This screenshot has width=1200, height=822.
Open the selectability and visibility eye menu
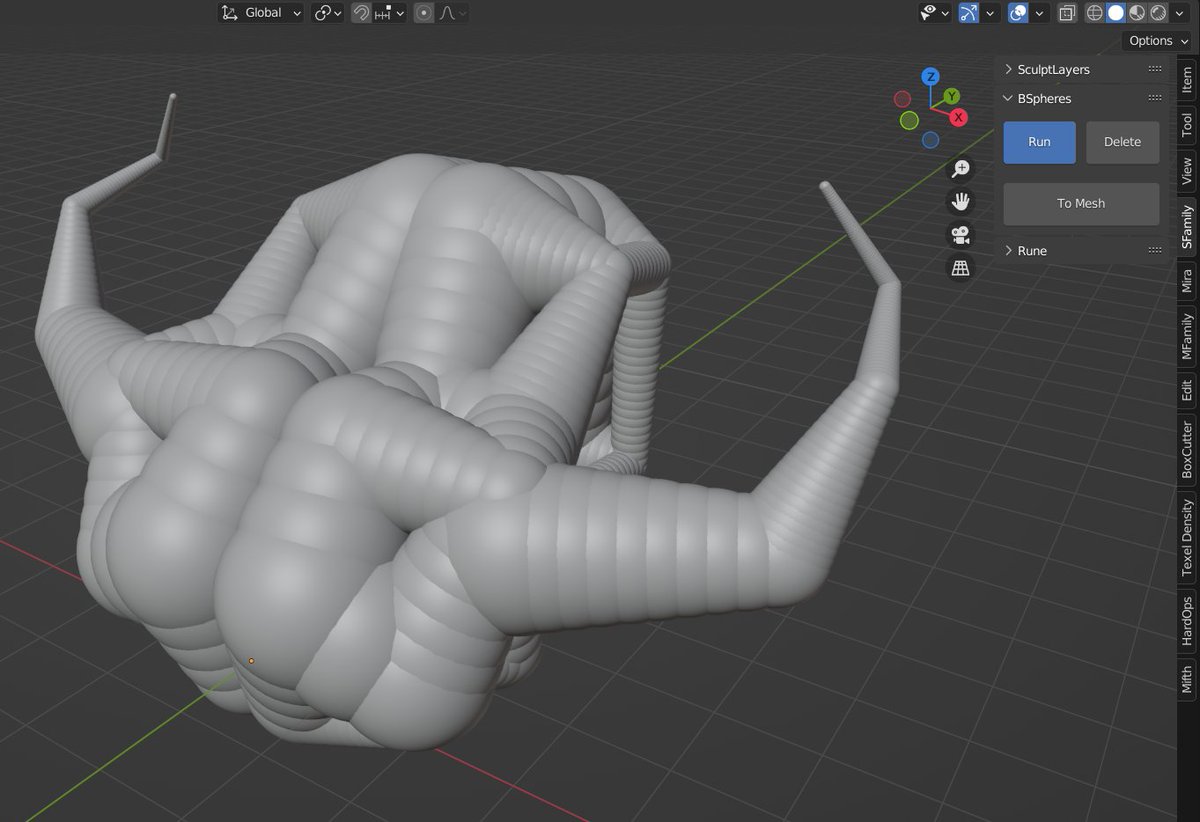pos(935,13)
